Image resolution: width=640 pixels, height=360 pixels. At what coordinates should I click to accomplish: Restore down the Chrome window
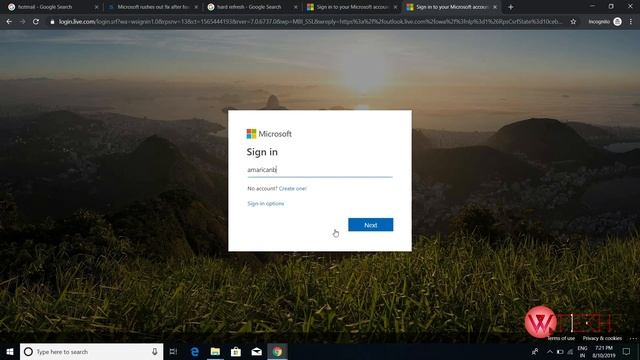[611, 6]
